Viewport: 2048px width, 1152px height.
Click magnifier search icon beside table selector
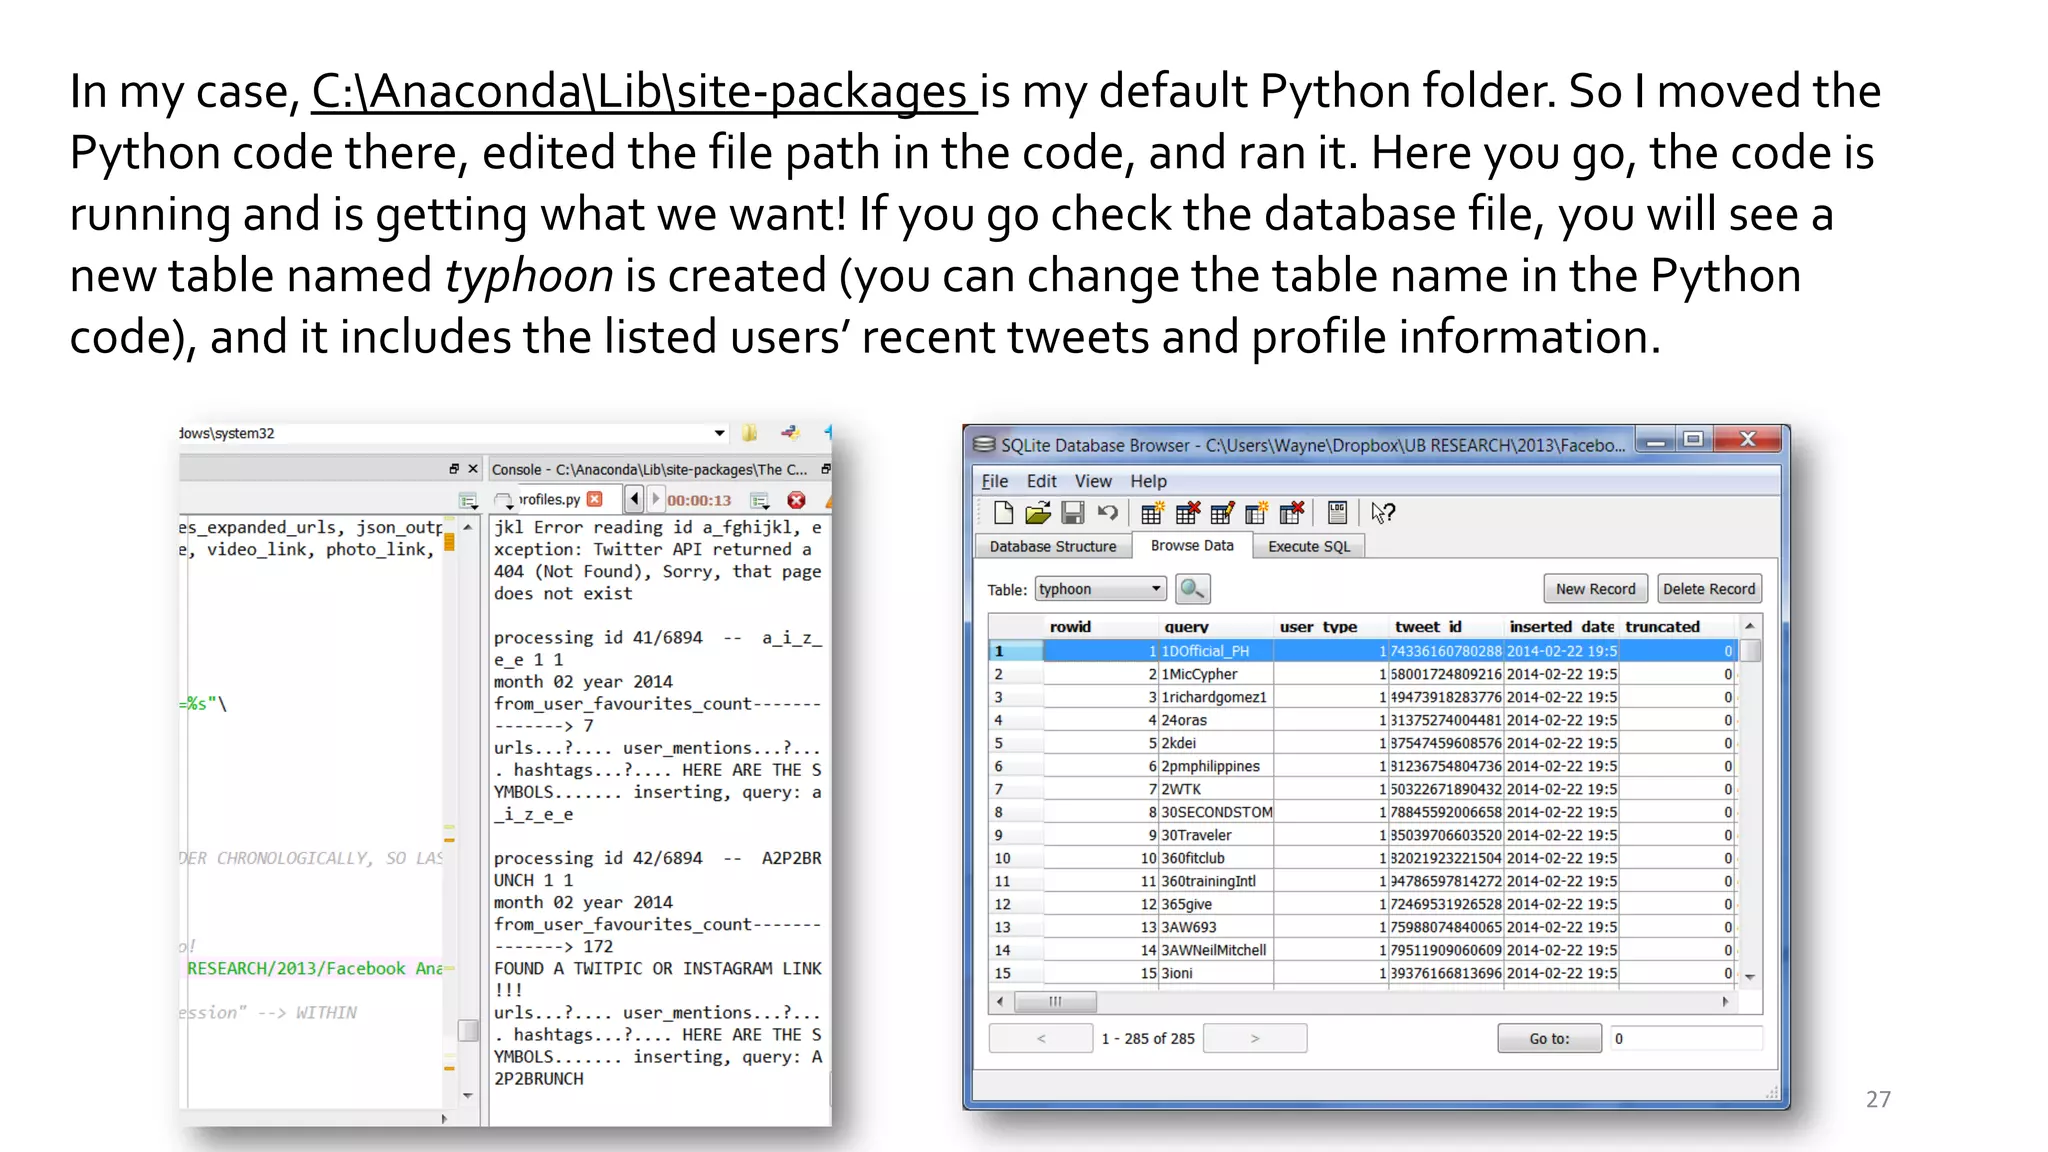tap(1192, 589)
